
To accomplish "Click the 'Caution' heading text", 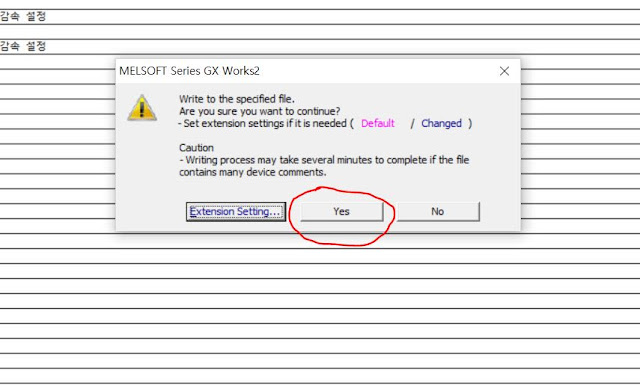I will click(196, 148).
